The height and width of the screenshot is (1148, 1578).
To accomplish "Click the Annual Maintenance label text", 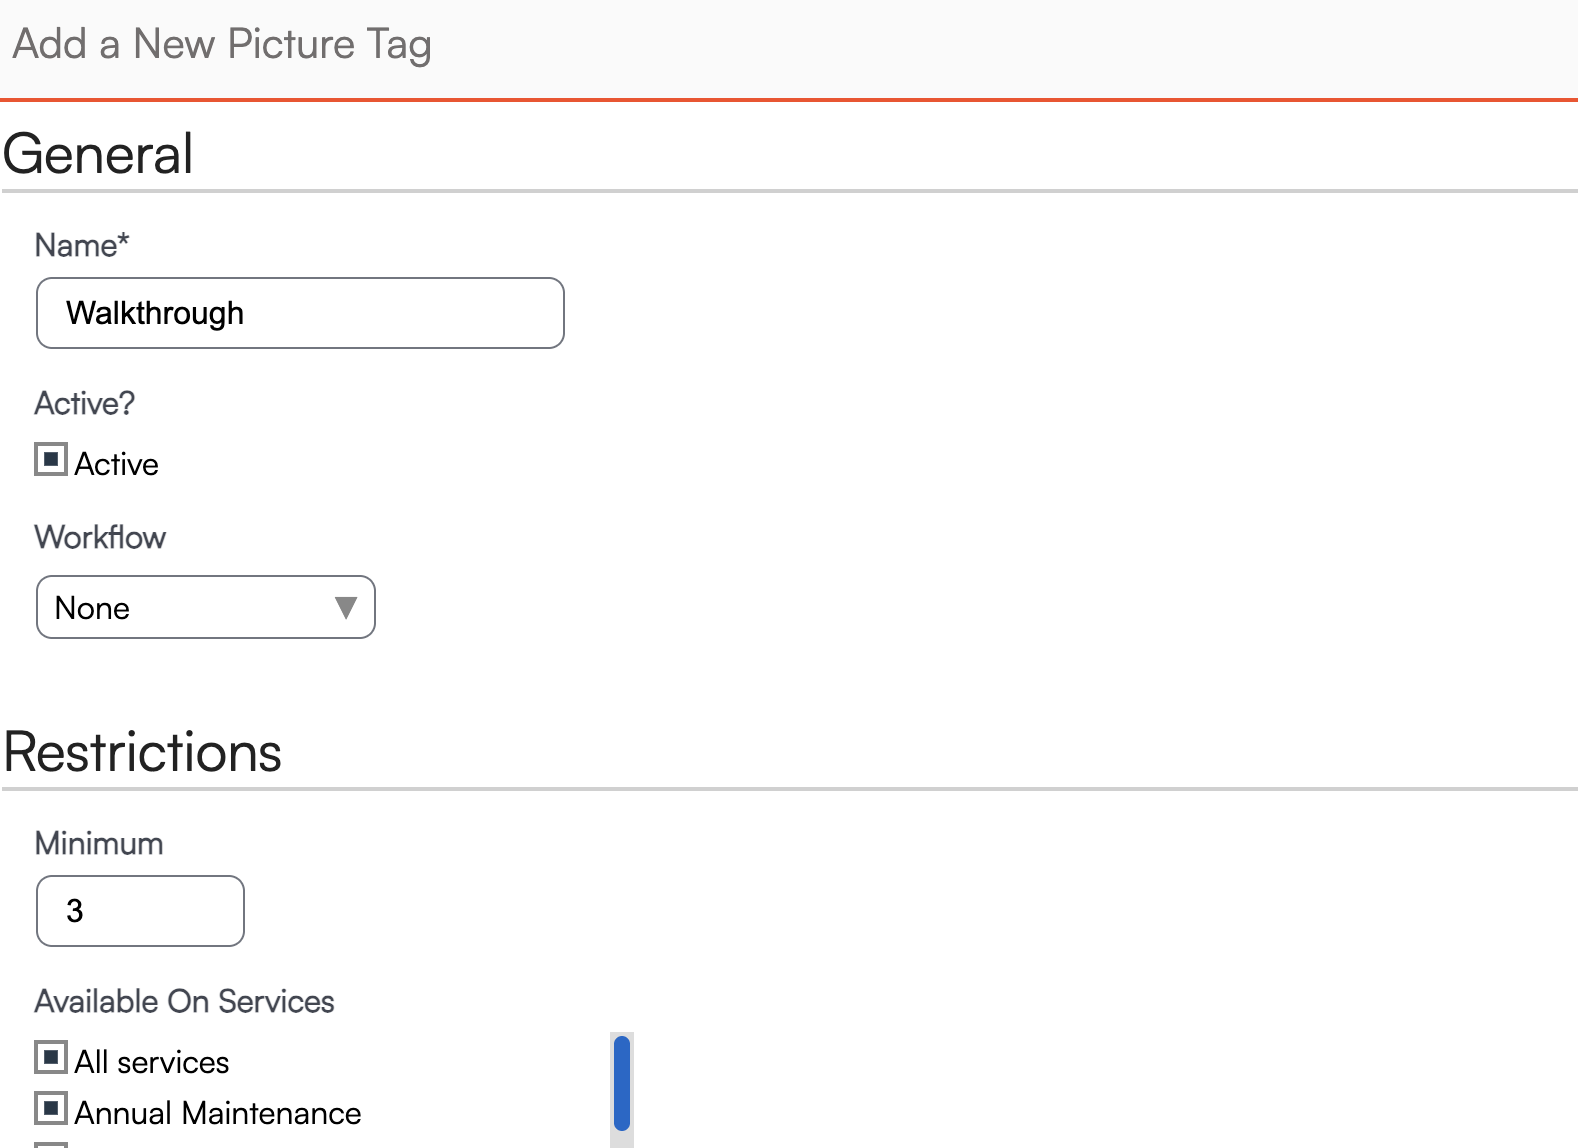I will pyautogui.click(x=218, y=1113).
